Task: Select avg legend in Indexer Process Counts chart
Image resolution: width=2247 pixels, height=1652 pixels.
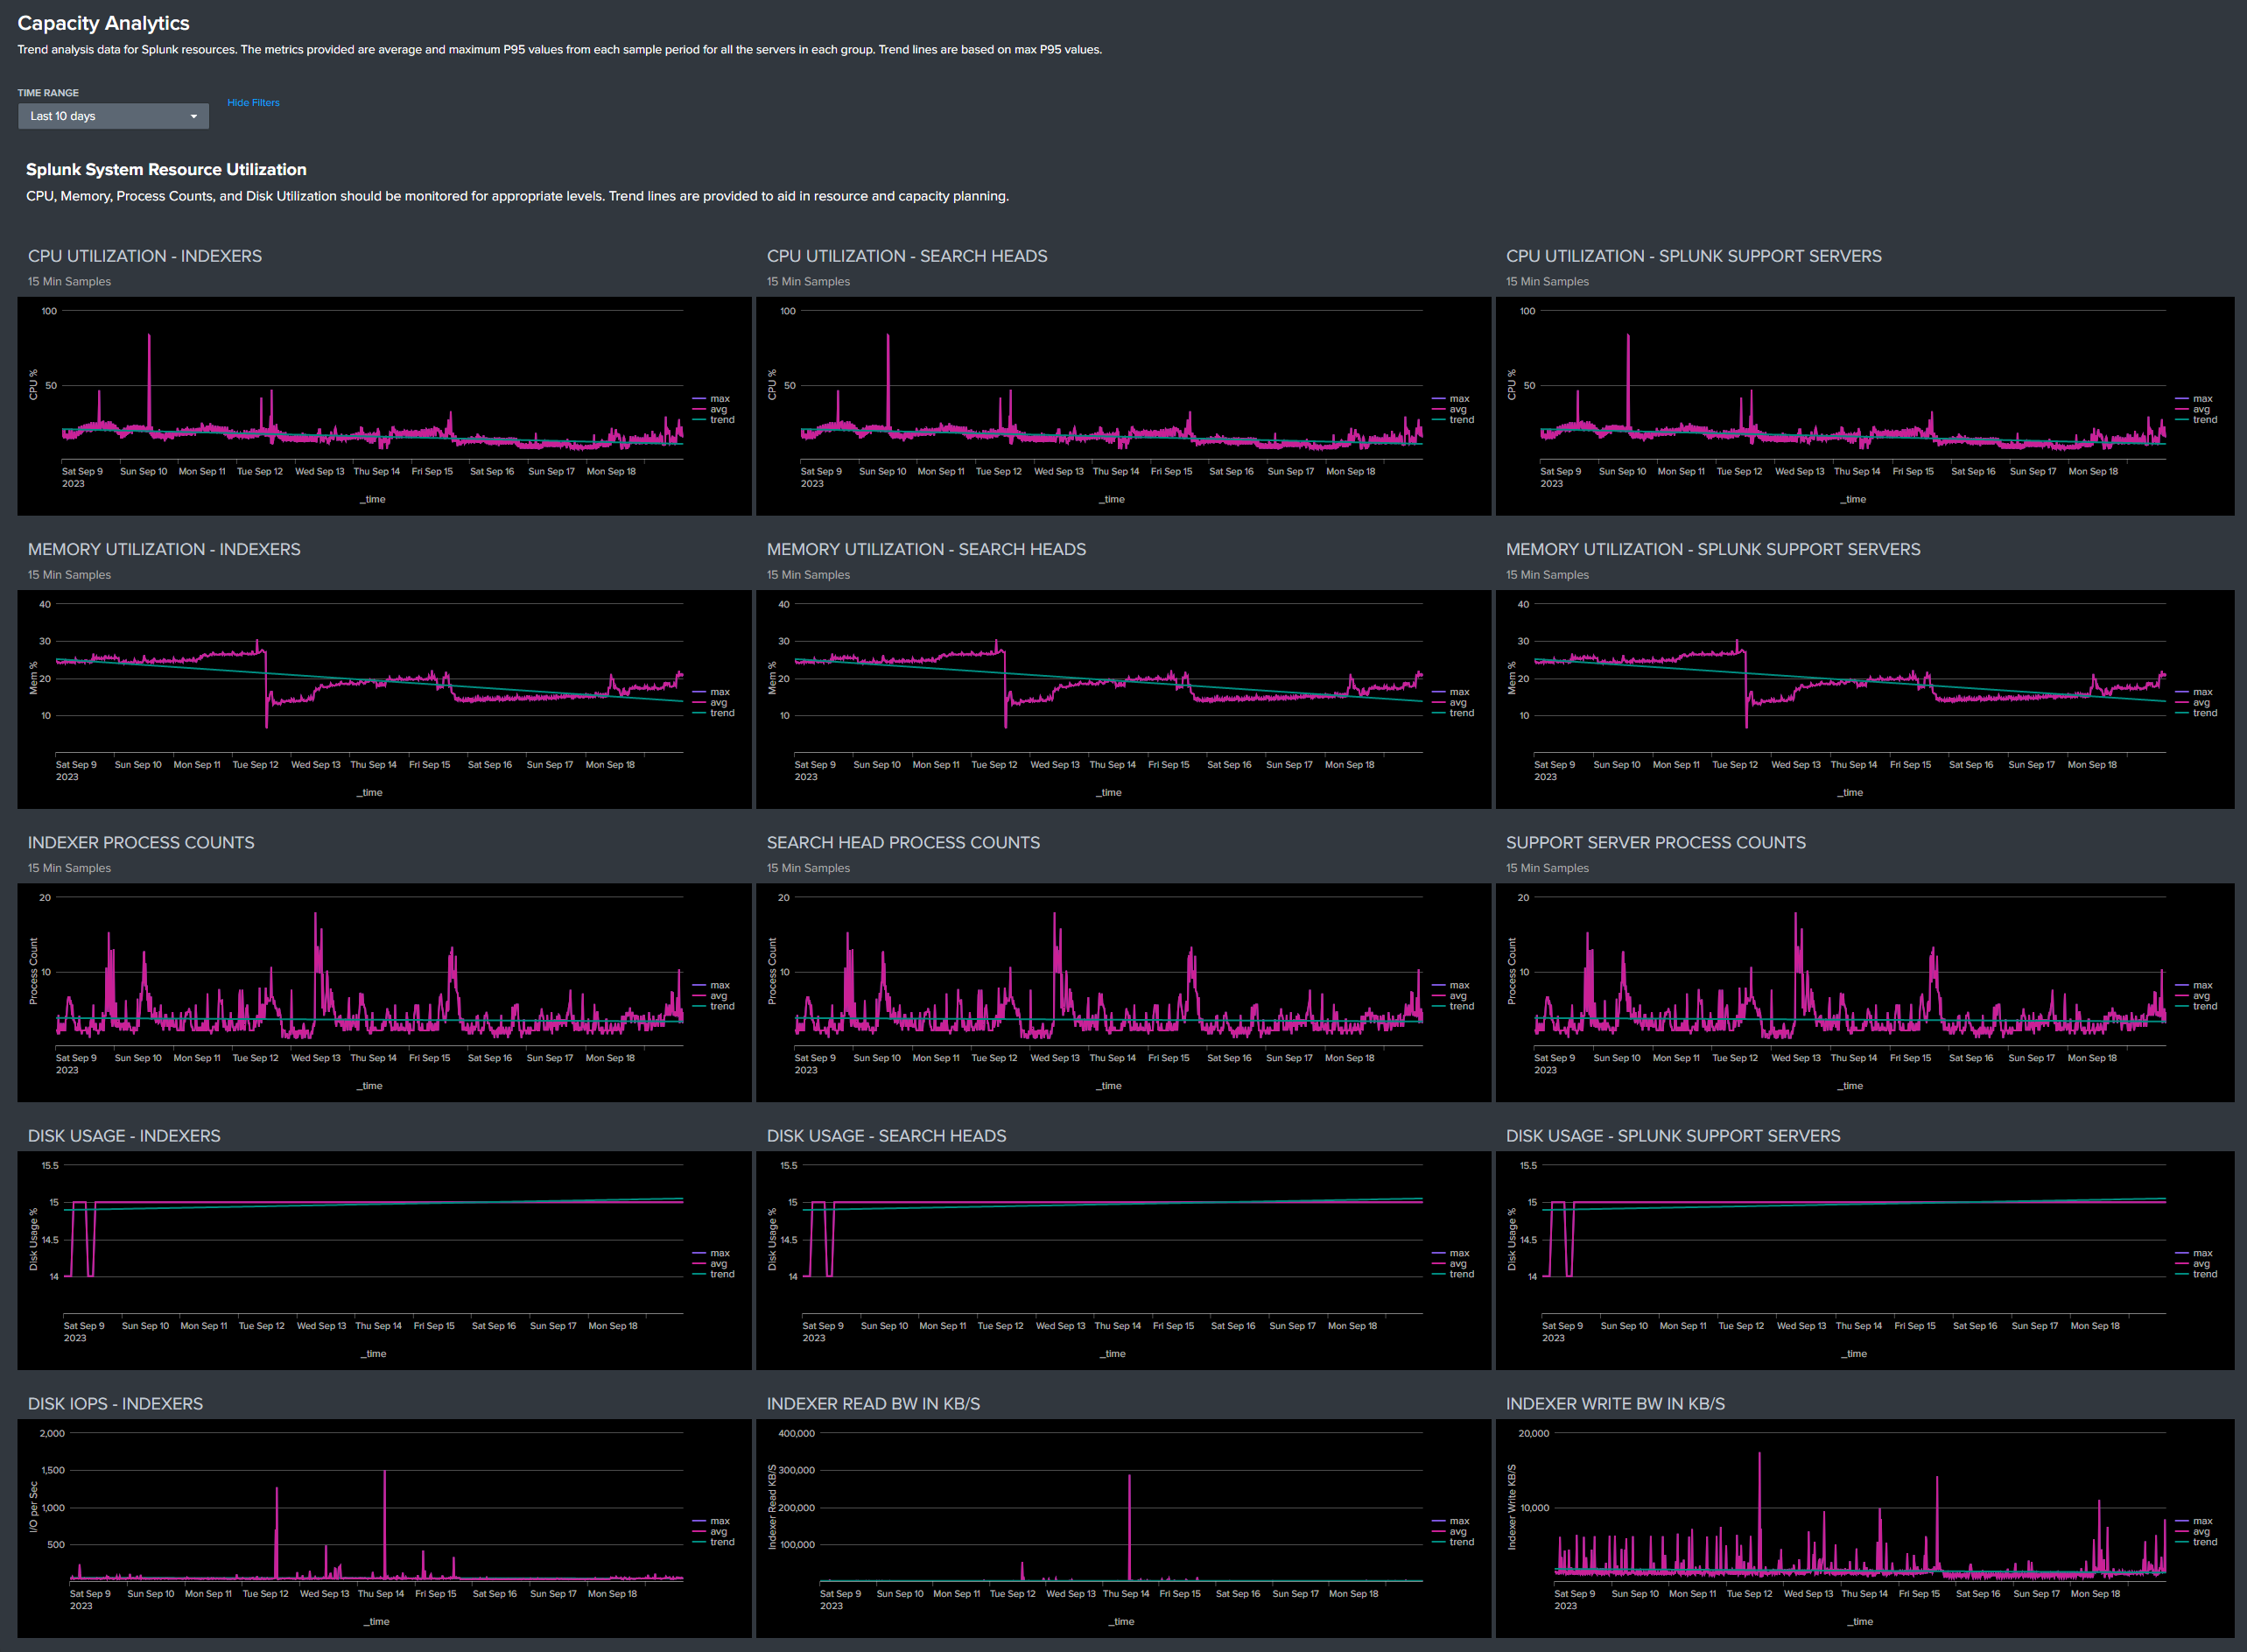Action: coord(710,996)
